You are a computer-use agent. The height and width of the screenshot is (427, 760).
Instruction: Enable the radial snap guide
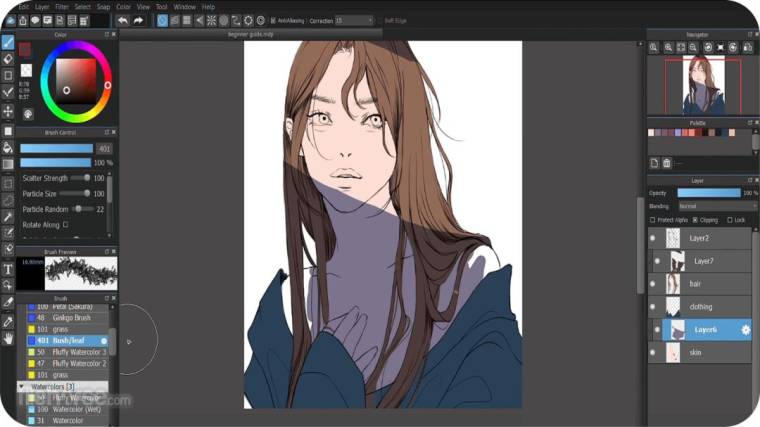tap(211, 20)
